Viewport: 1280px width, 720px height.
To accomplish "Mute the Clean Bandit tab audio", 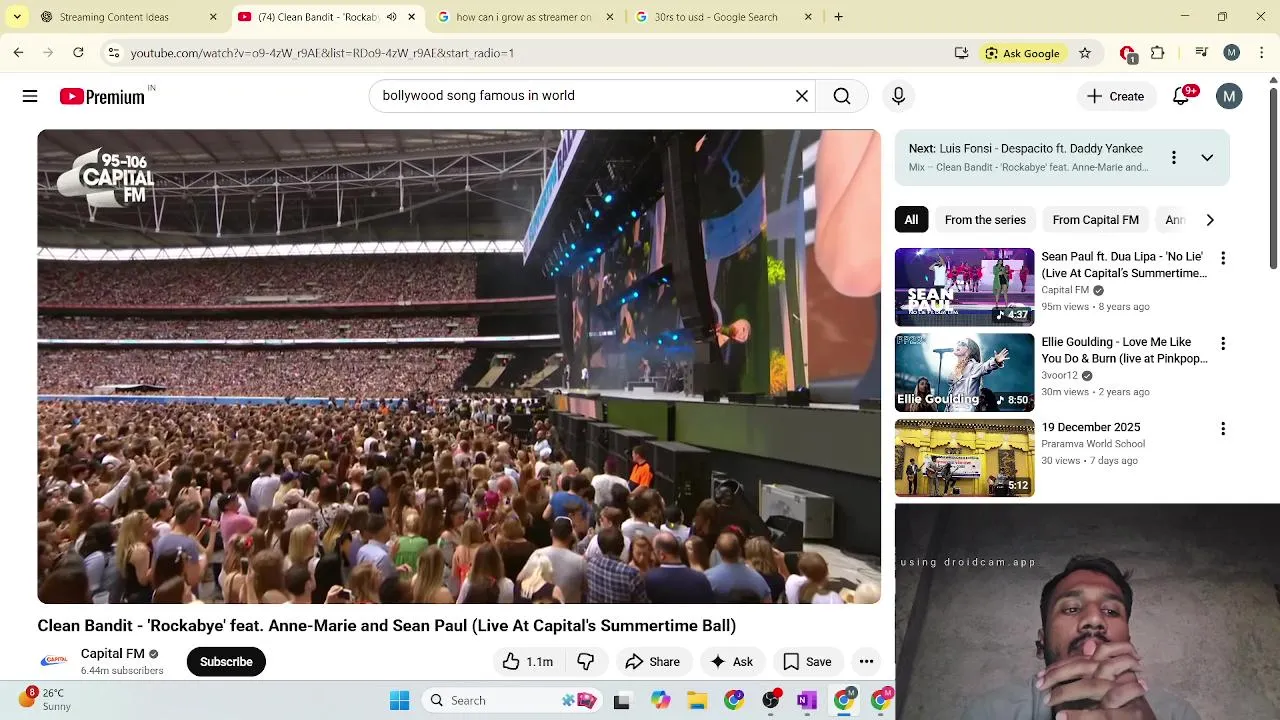I will click(x=391, y=17).
